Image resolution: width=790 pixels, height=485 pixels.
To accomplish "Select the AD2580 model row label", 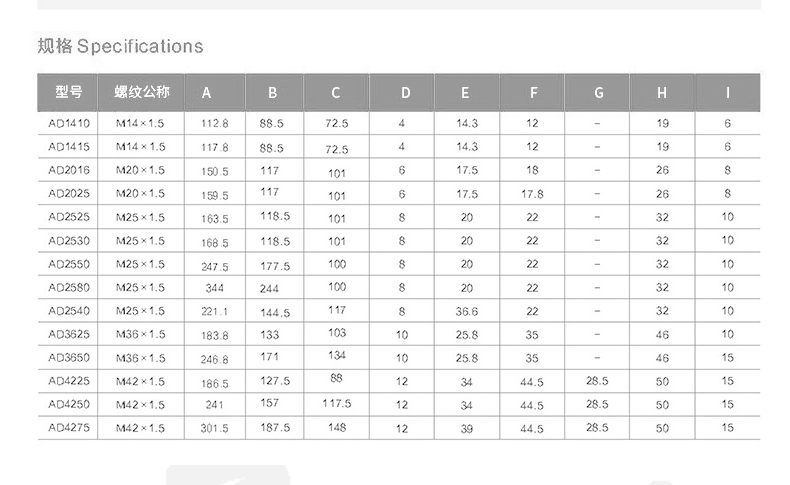I will coord(69,287).
